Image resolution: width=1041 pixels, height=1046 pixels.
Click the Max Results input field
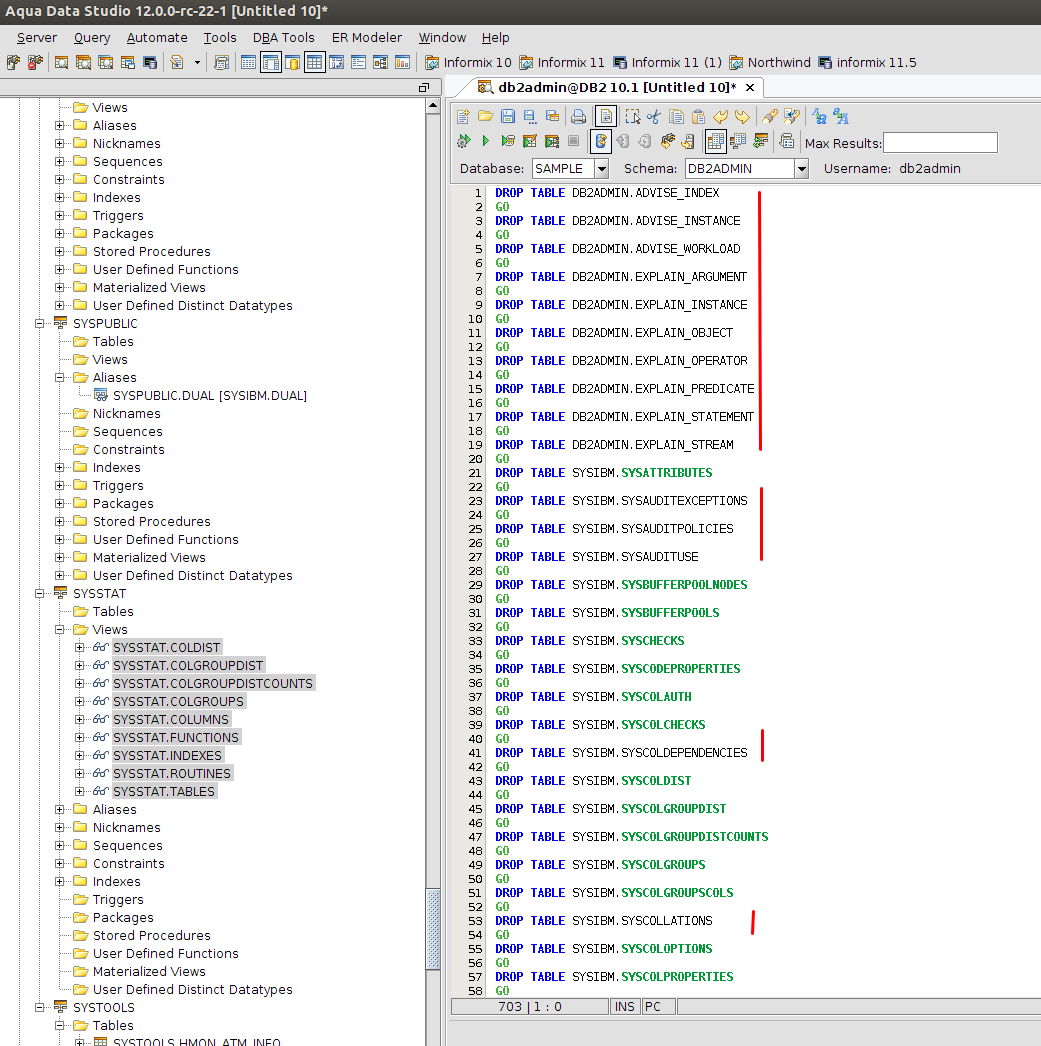click(x=939, y=143)
